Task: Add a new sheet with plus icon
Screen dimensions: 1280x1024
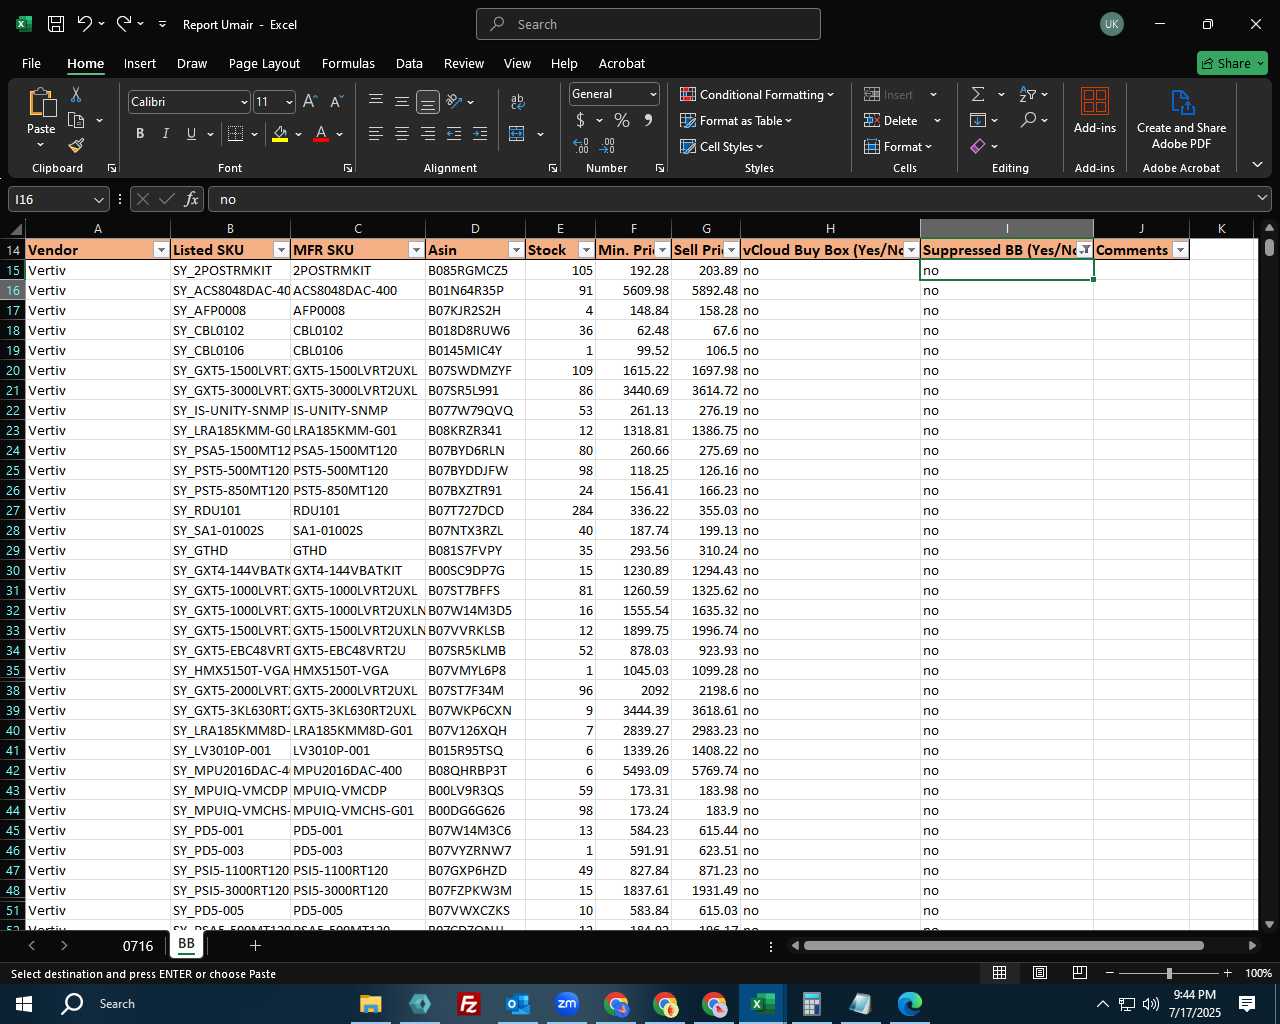Action: click(255, 945)
